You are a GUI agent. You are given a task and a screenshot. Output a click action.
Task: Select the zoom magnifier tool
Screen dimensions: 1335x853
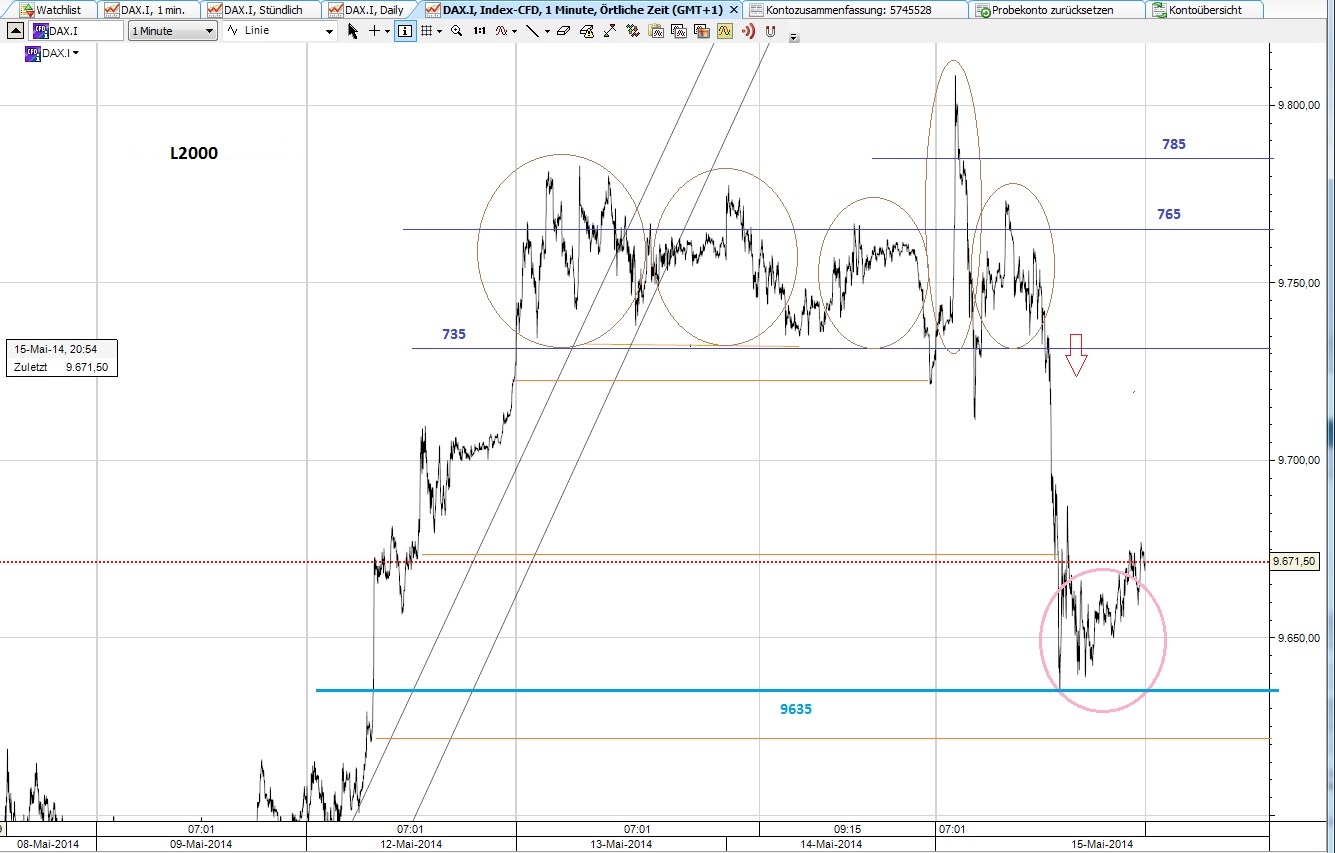pyautogui.click(x=457, y=31)
